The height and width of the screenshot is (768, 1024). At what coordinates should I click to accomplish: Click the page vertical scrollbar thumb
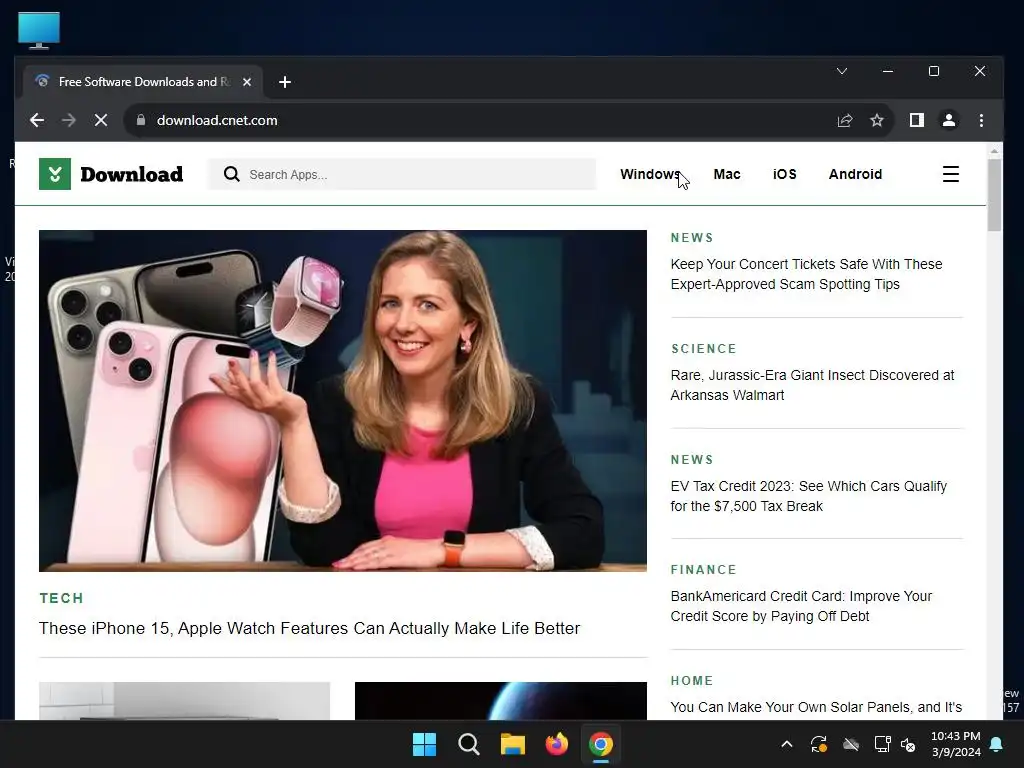[994, 195]
